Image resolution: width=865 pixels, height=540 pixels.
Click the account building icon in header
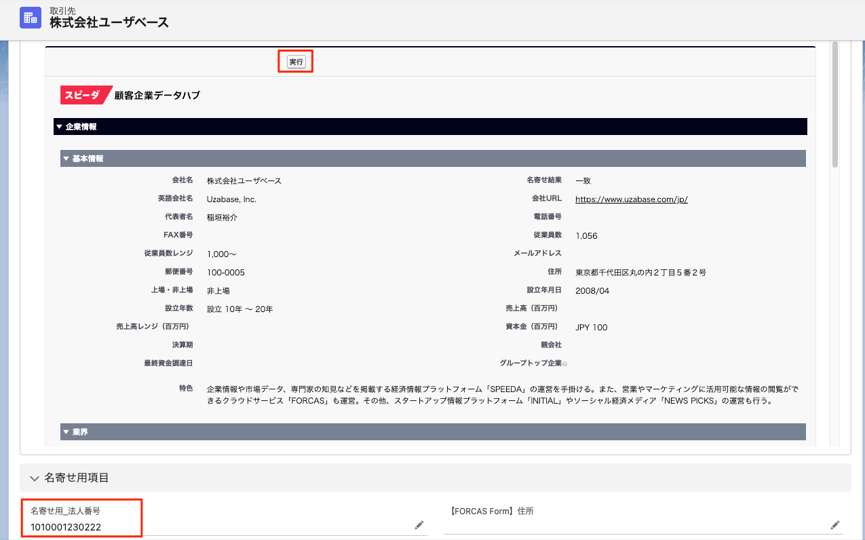[x=30, y=18]
